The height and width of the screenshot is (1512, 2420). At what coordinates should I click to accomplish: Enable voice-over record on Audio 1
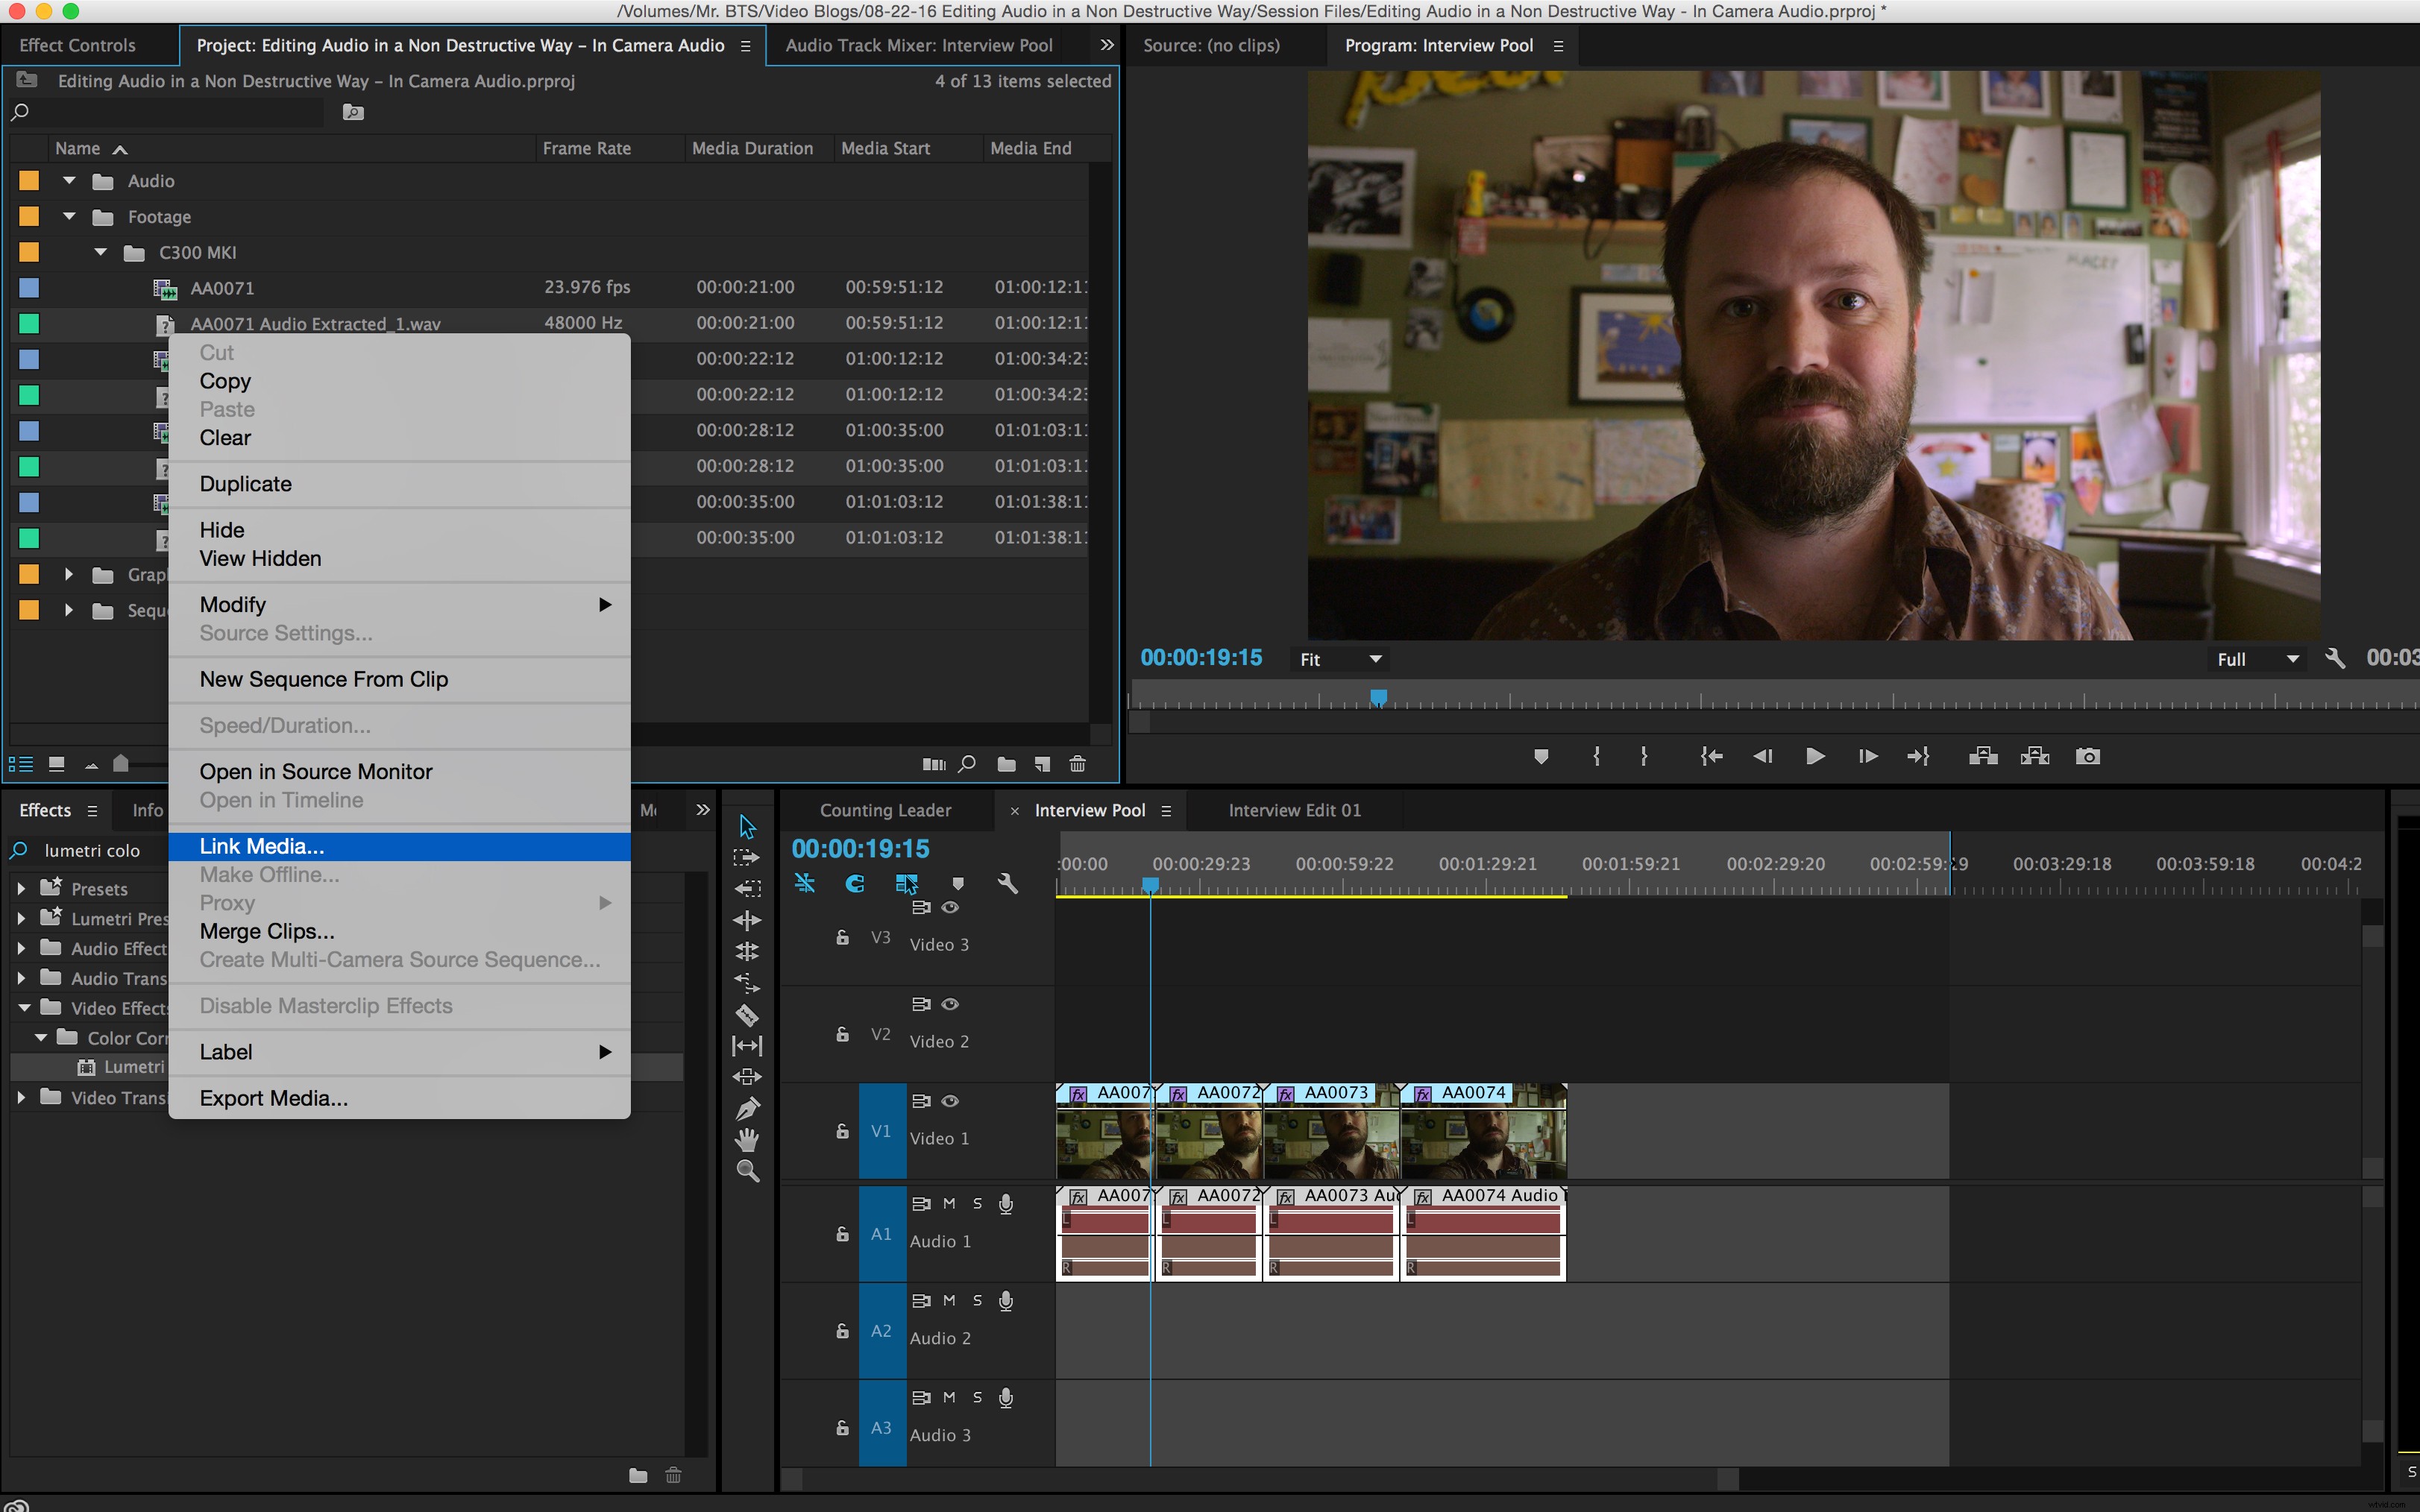tap(1007, 1204)
